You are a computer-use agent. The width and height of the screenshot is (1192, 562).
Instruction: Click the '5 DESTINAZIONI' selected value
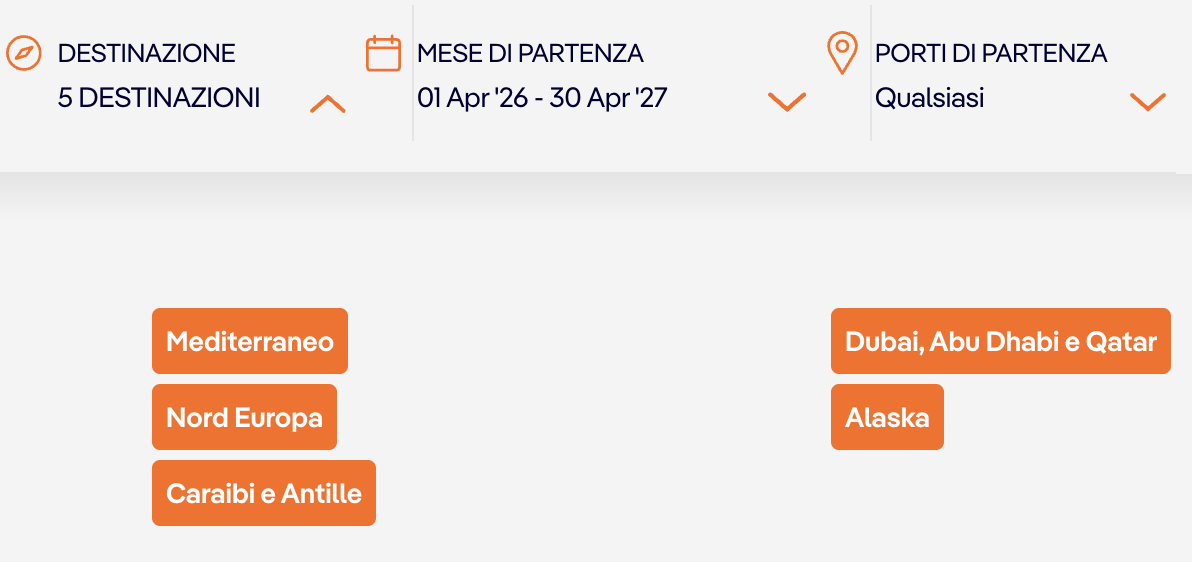(159, 98)
